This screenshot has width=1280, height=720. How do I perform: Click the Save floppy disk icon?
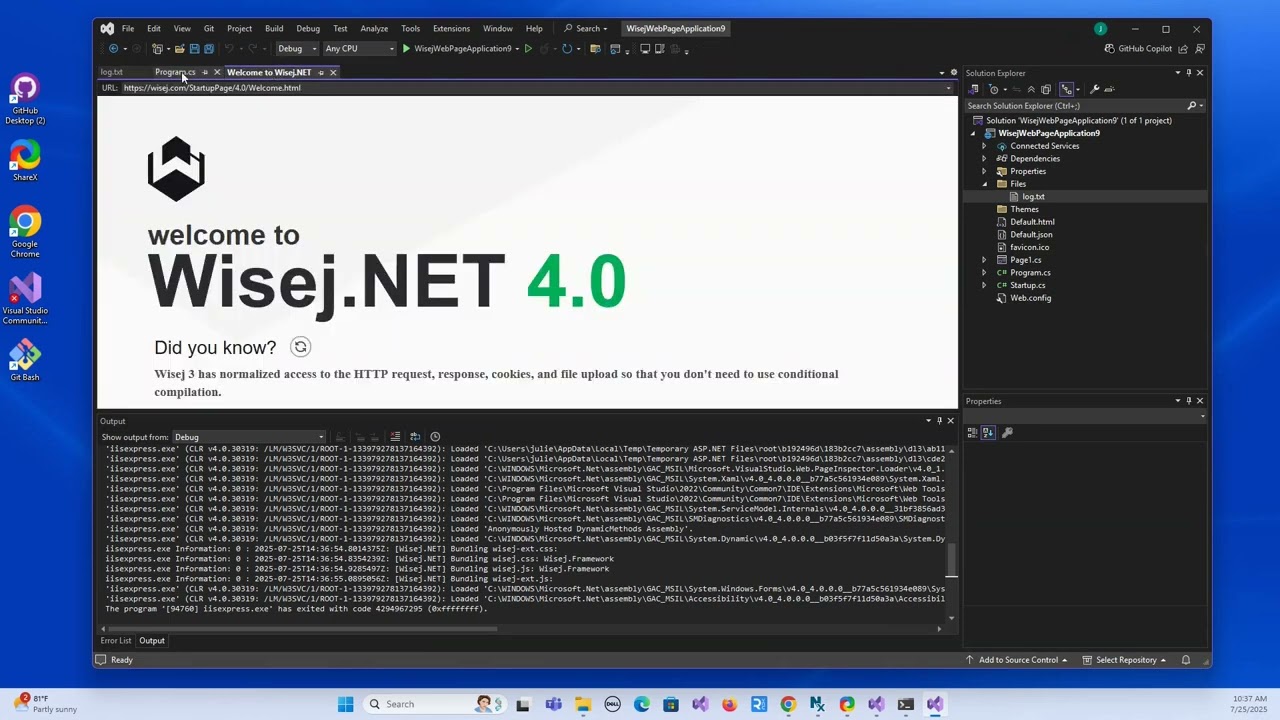(x=194, y=48)
